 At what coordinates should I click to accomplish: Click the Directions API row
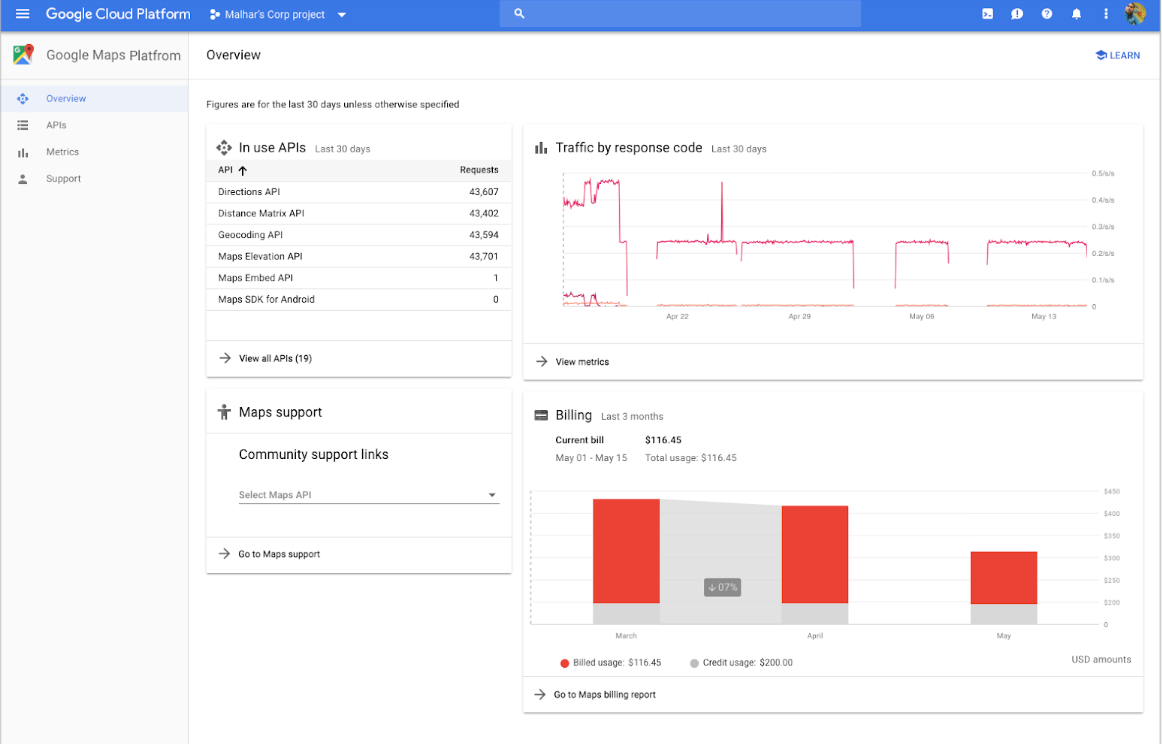pos(359,192)
